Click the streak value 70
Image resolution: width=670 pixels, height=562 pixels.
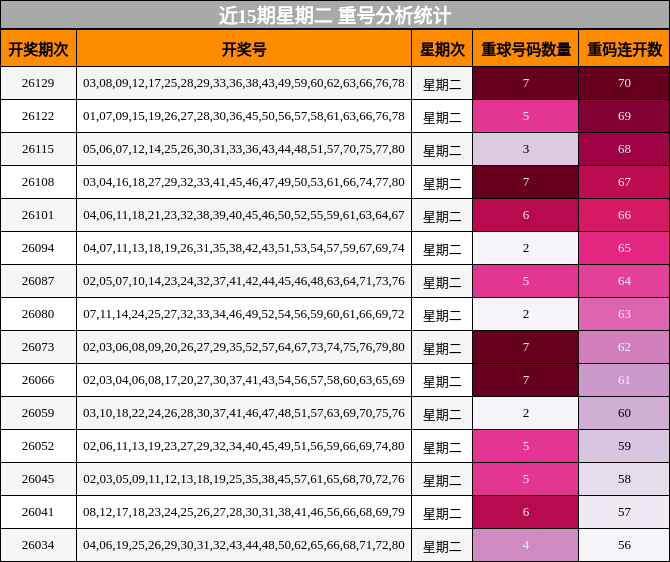624,83
